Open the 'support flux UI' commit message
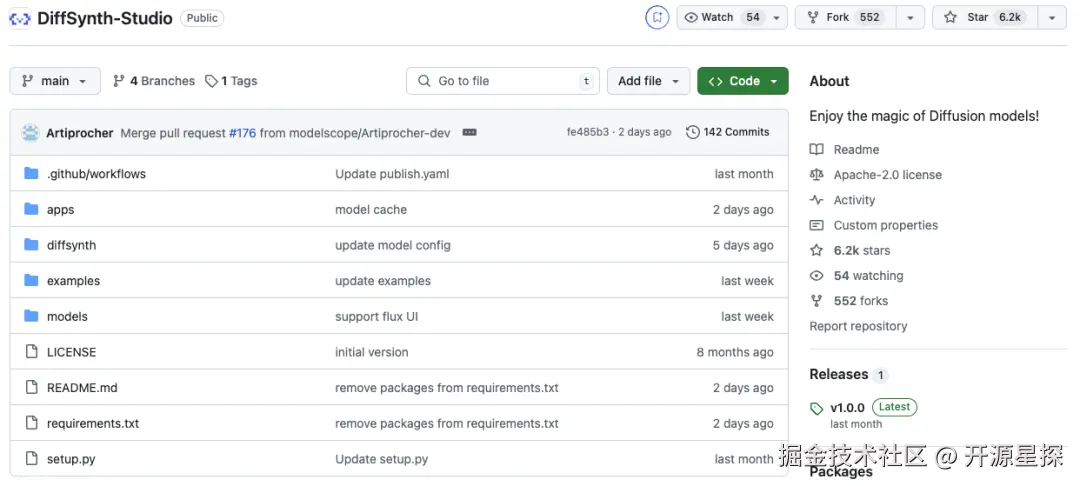Image resolution: width=1080 pixels, height=486 pixels. click(x=377, y=317)
